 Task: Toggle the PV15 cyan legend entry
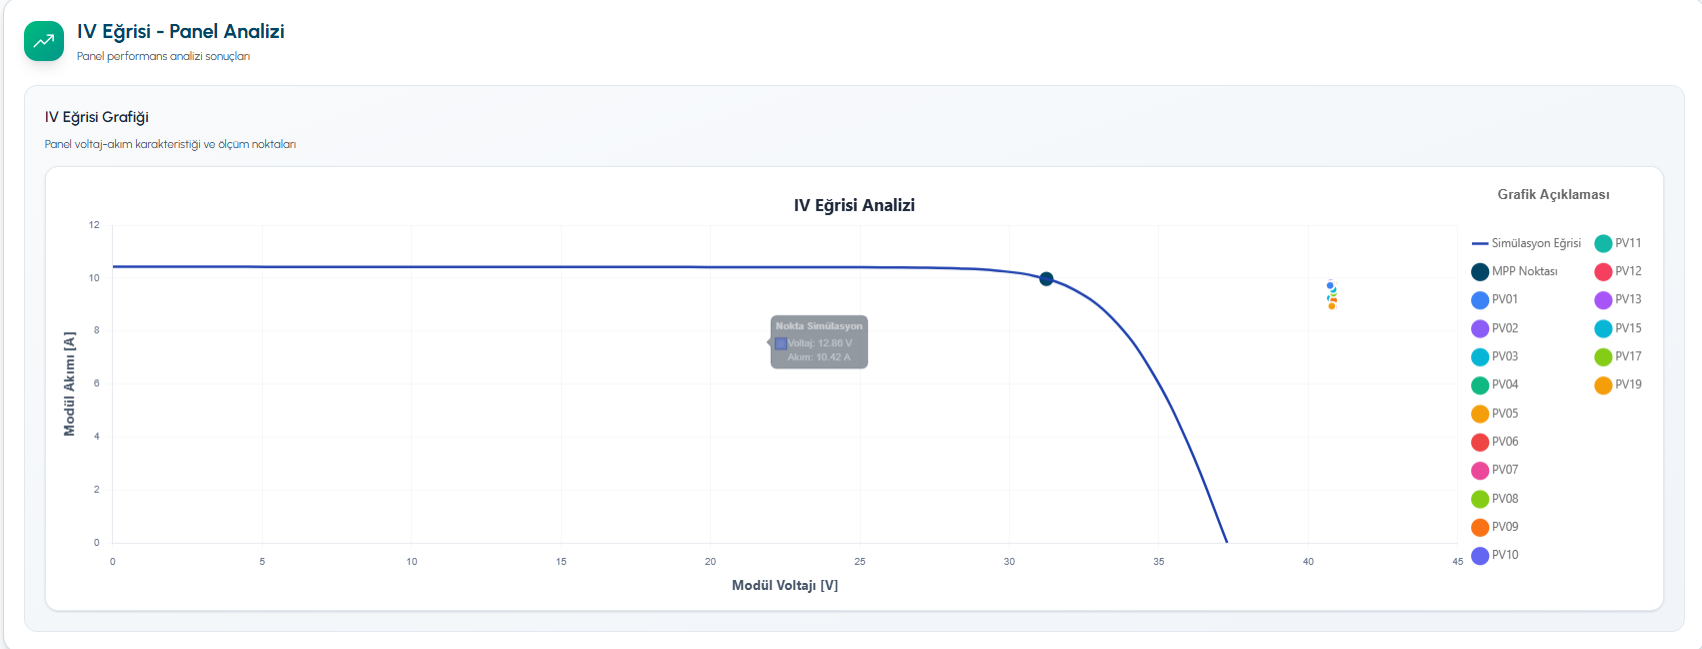pos(1617,328)
